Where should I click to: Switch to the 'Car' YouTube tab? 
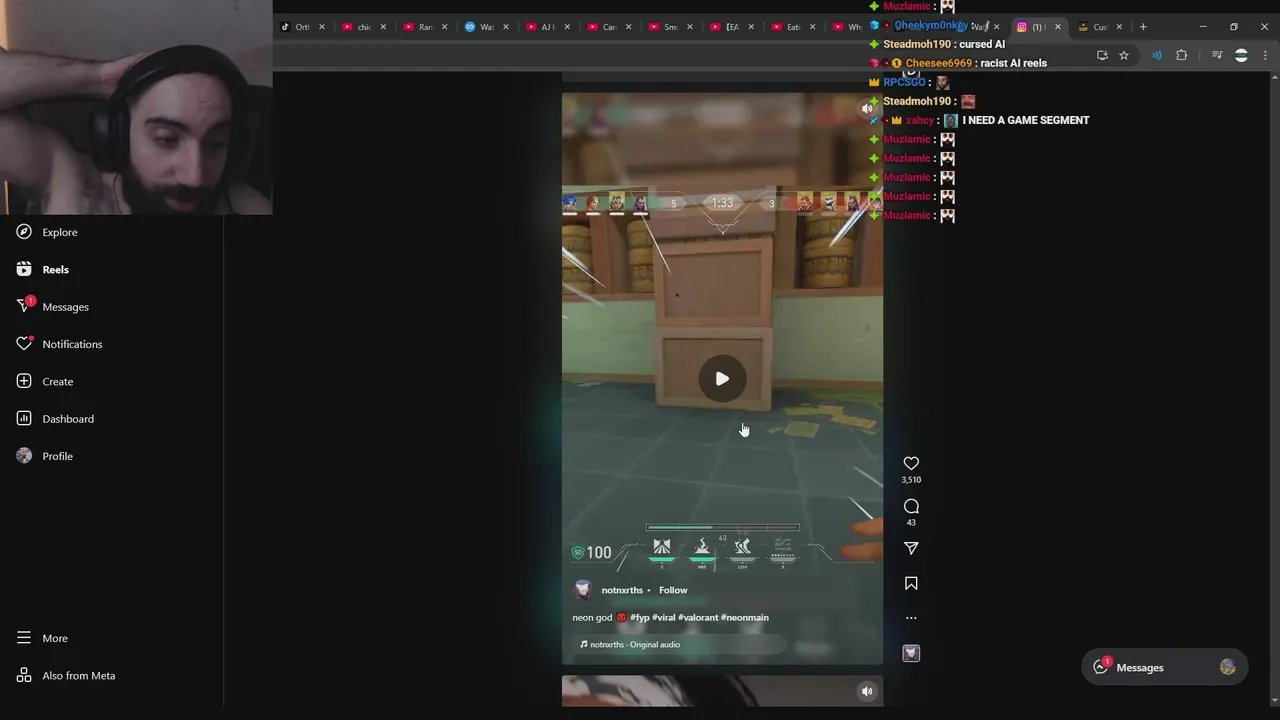pos(608,27)
